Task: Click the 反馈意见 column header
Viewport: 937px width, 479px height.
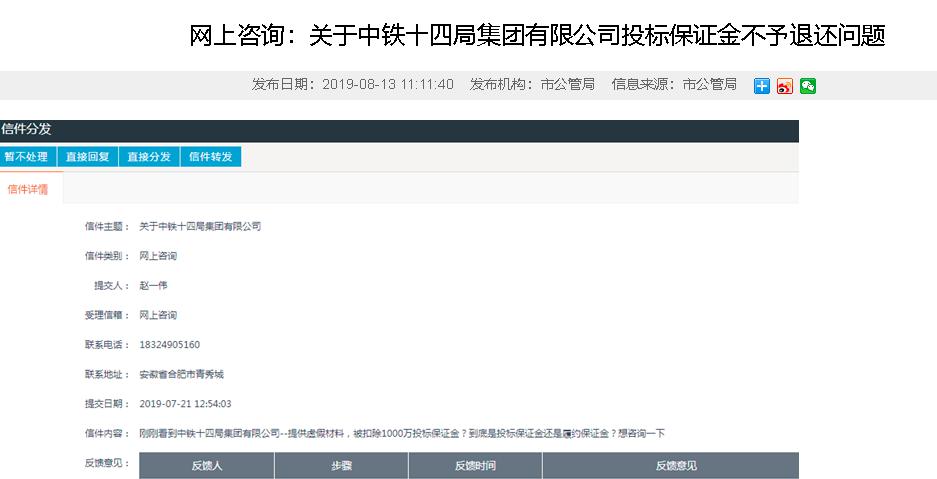Action: point(670,465)
